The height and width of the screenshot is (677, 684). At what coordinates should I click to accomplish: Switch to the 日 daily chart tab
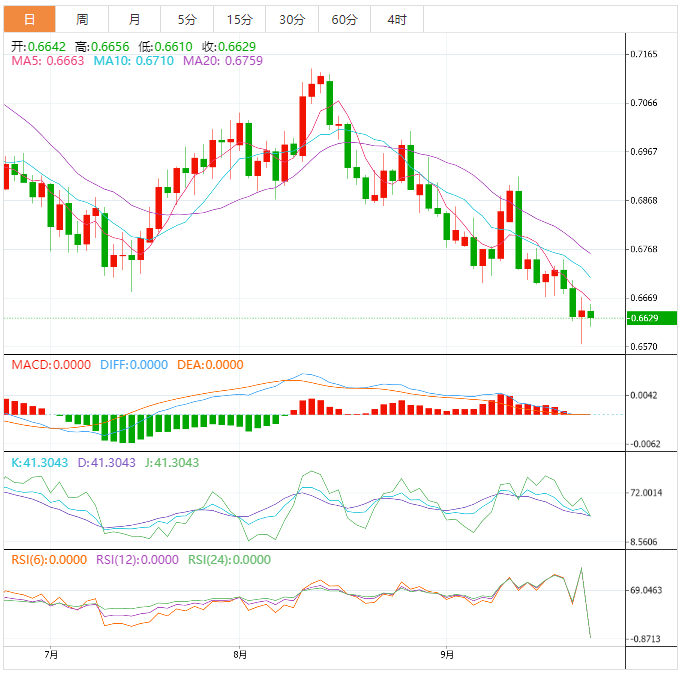pyautogui.click(x=29, y=20)
